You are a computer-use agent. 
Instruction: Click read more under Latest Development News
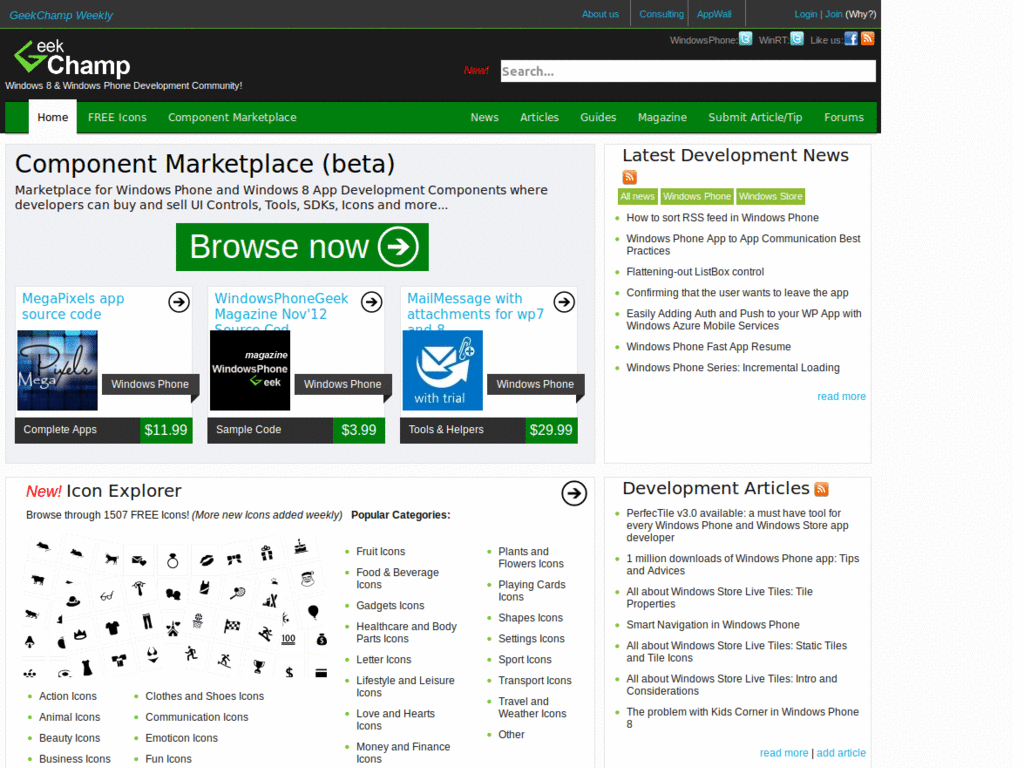(x=841, y=396)
